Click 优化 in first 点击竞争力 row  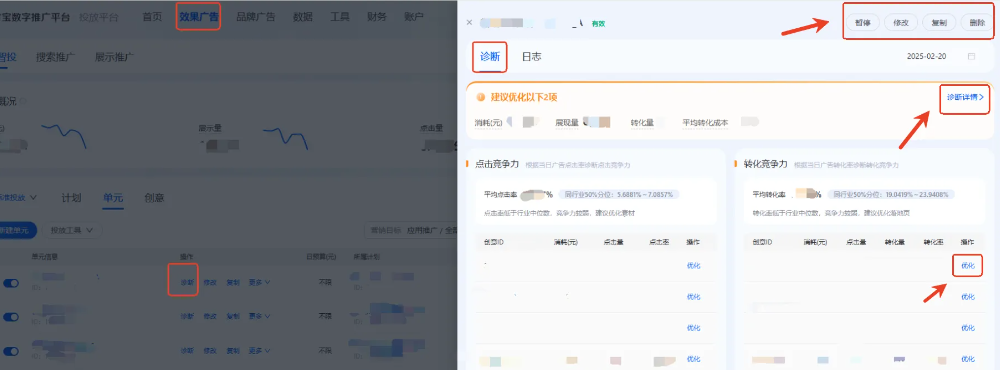pos(693,265)
